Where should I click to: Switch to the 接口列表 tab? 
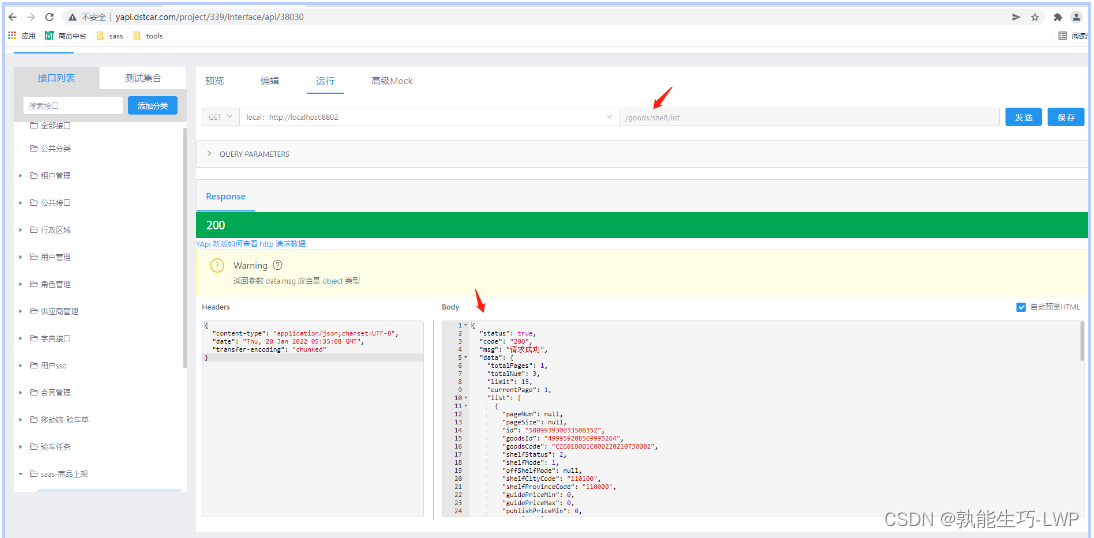pos(57,78)
